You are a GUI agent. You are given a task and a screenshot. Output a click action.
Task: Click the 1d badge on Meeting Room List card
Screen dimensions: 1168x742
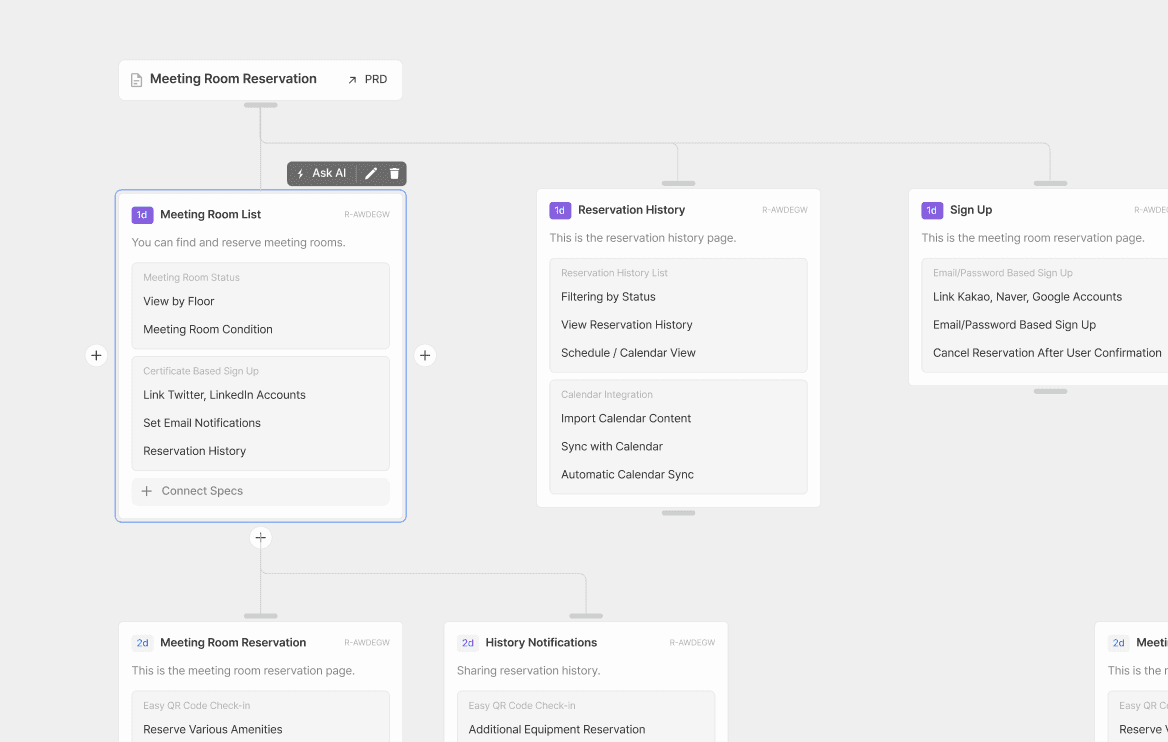[x=142, y=215]
